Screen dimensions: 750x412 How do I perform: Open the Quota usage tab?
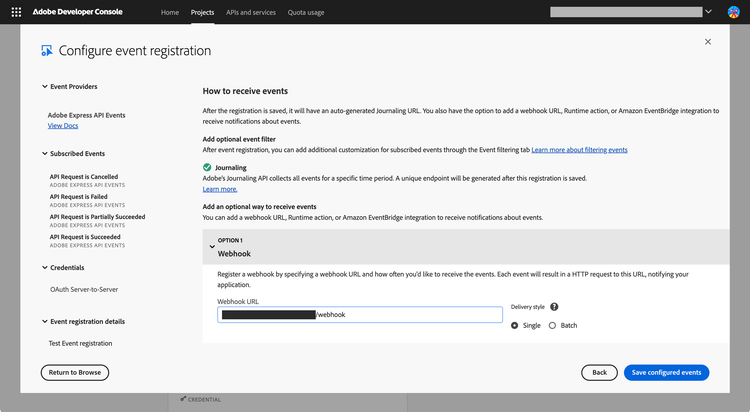click(x=306, y=12)
